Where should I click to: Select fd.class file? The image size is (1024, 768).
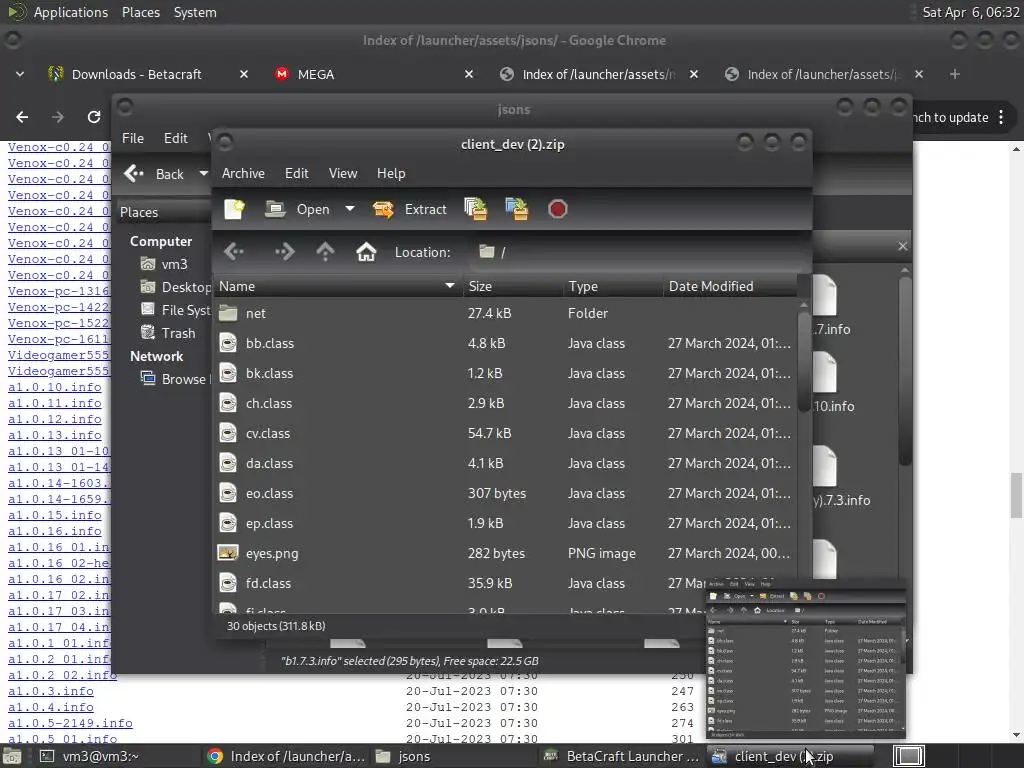click(506, 584)
